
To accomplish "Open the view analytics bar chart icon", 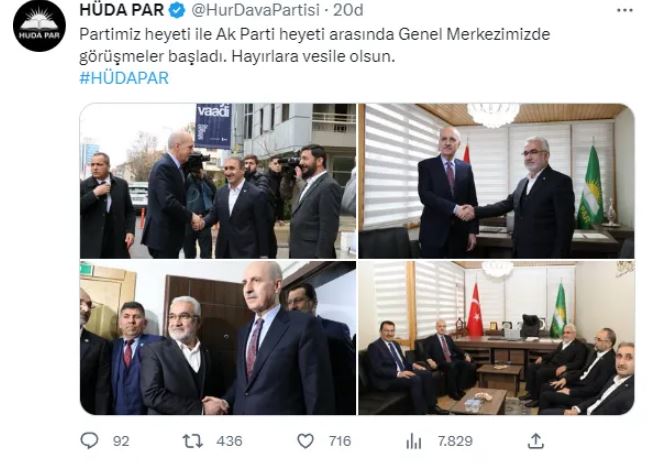I will 414,441.
